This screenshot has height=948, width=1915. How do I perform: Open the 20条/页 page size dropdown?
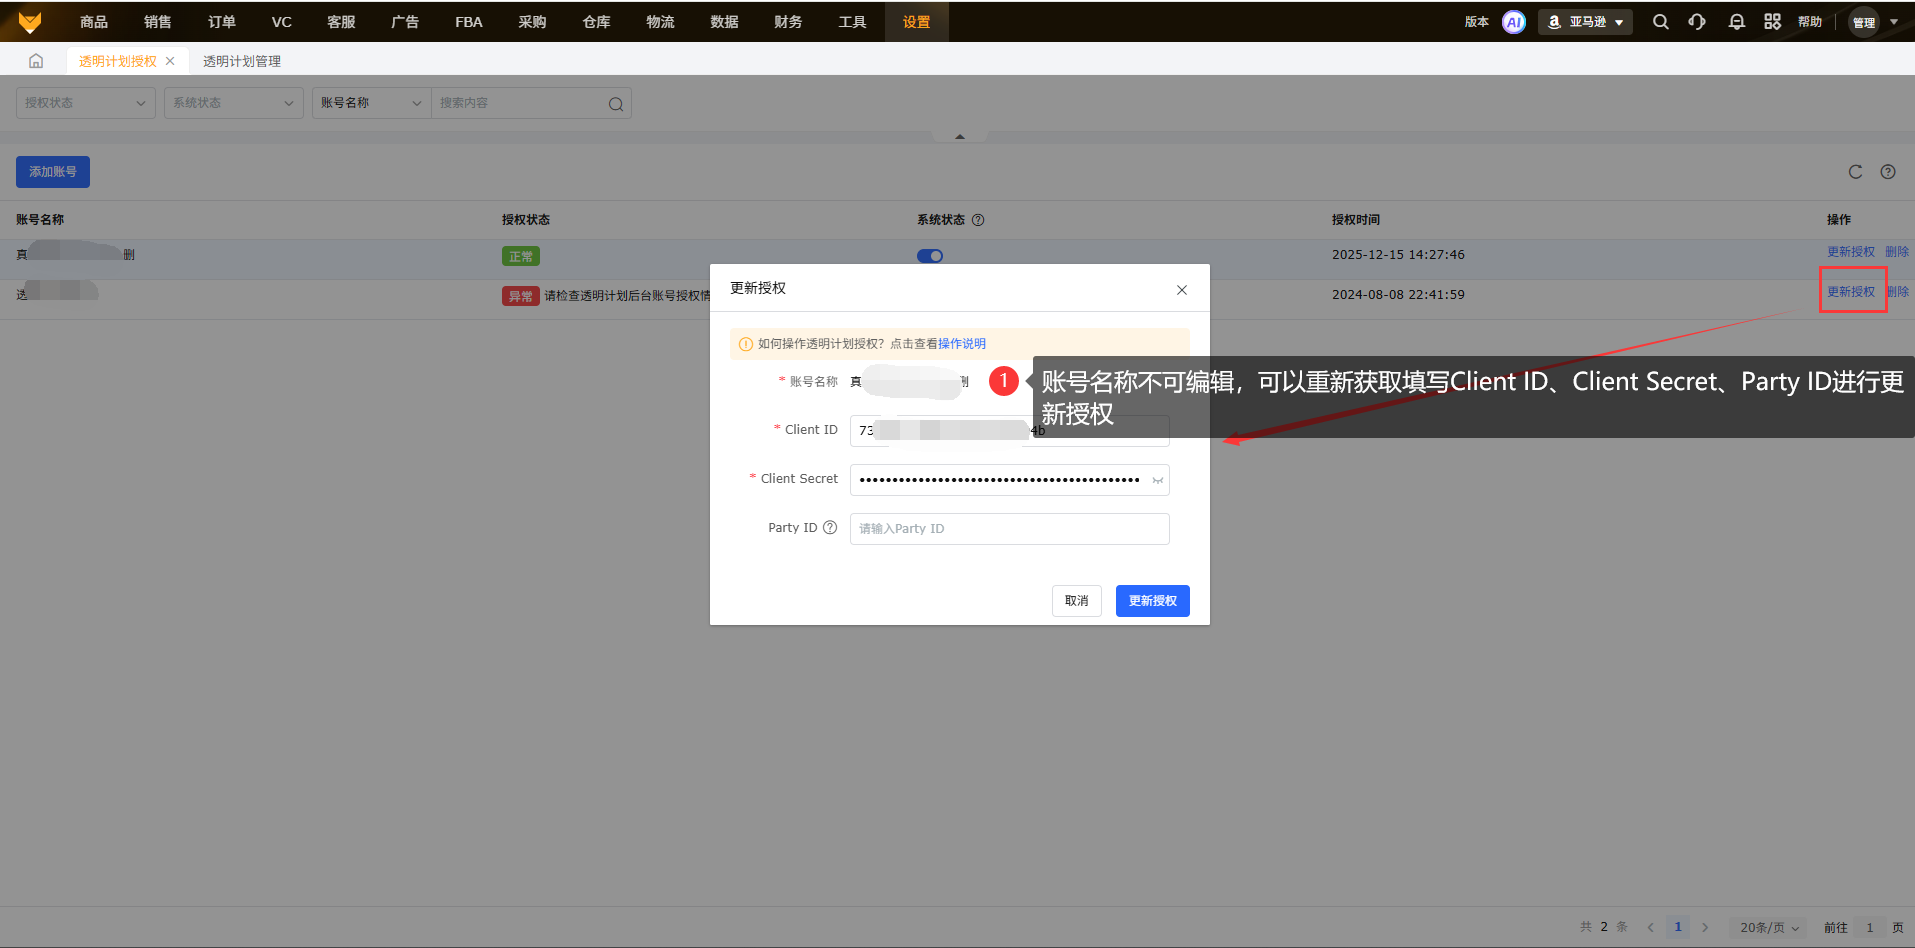click(x=1769, y=928)
